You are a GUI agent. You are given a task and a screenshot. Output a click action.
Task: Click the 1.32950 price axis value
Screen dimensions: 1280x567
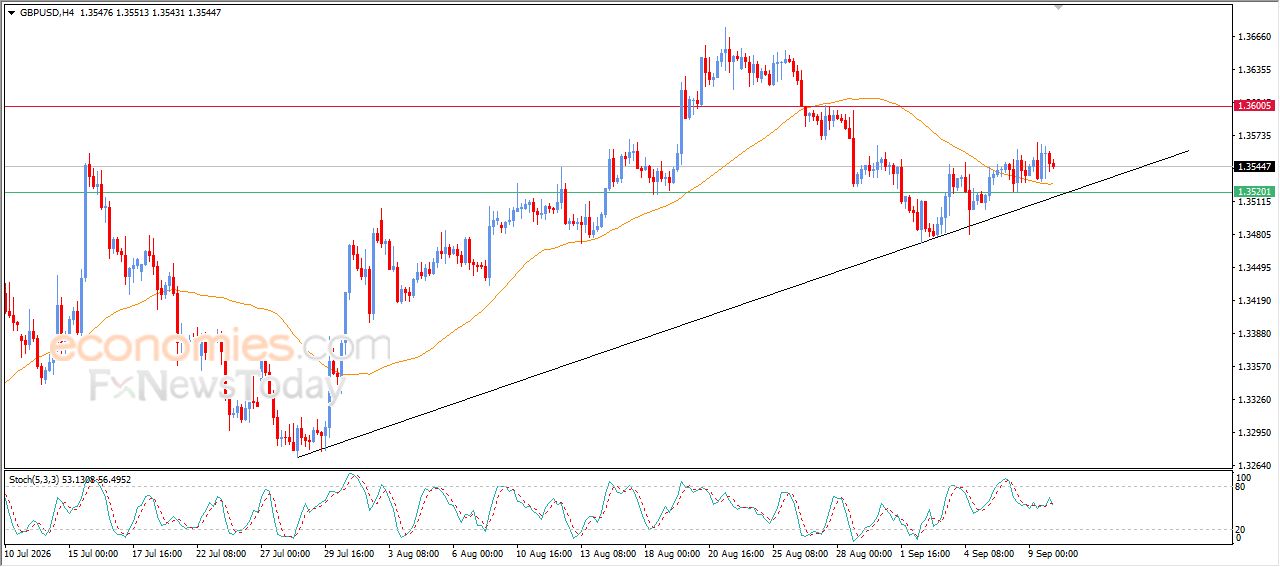pyautogui.click(x=1253, y=433)
